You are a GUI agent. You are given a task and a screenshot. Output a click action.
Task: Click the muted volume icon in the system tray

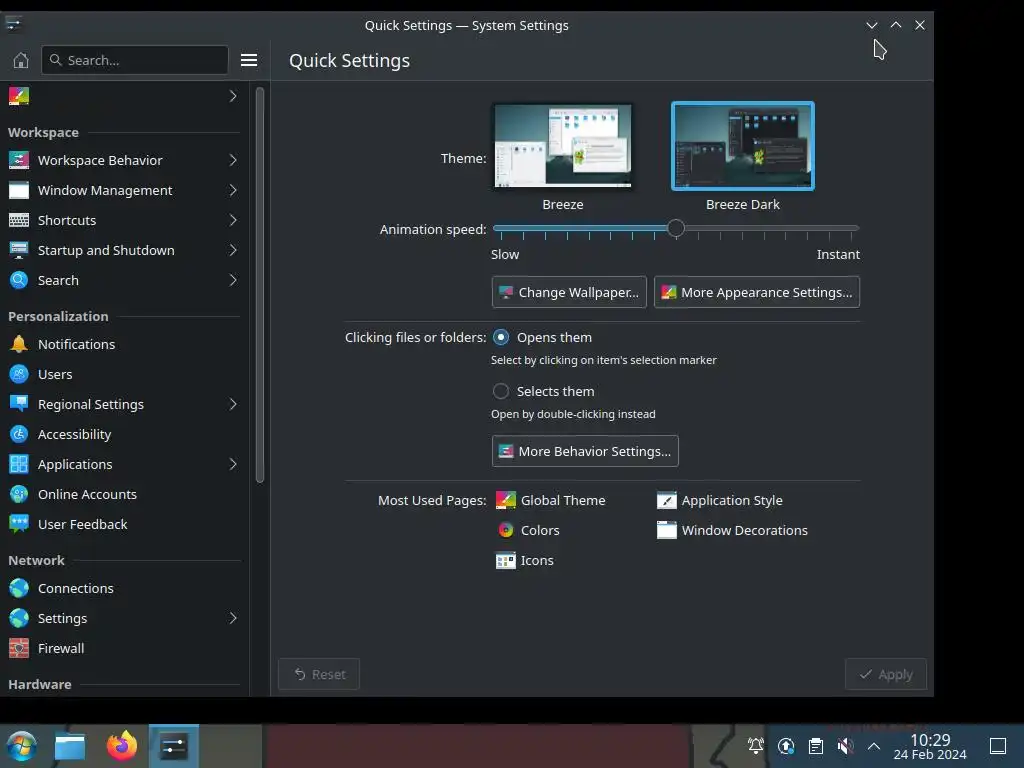845,746
